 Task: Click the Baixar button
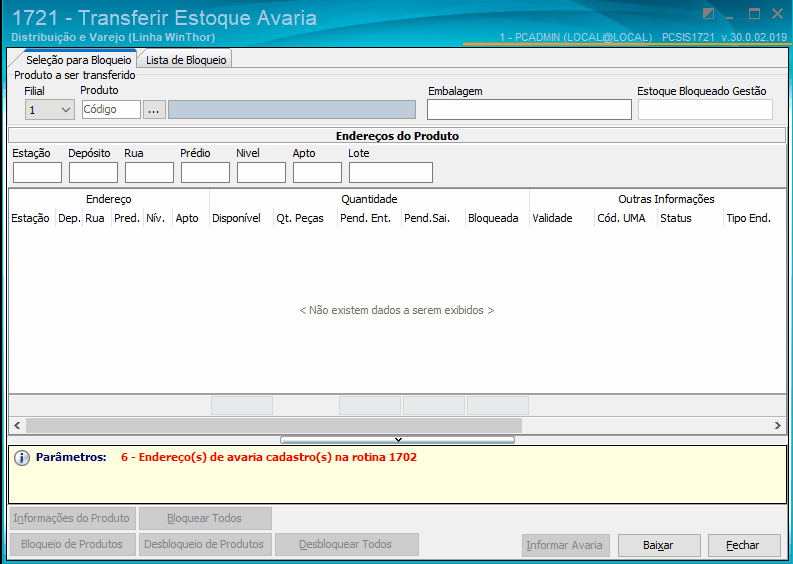click(659, 545)
